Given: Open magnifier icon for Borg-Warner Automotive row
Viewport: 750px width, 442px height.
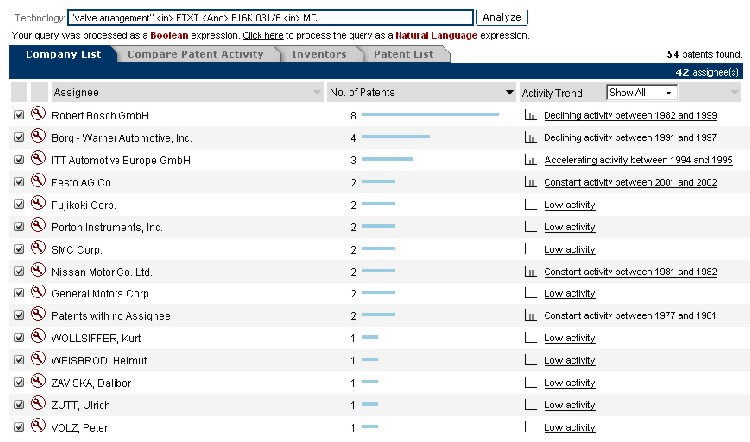Looking at the screenshot, I should [38, 136].
